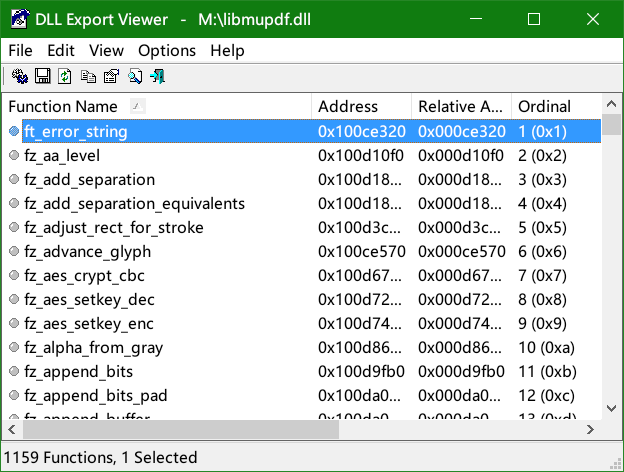The image size is (624, 472).
Task: Open the View menu
Action: coord(106,51)
